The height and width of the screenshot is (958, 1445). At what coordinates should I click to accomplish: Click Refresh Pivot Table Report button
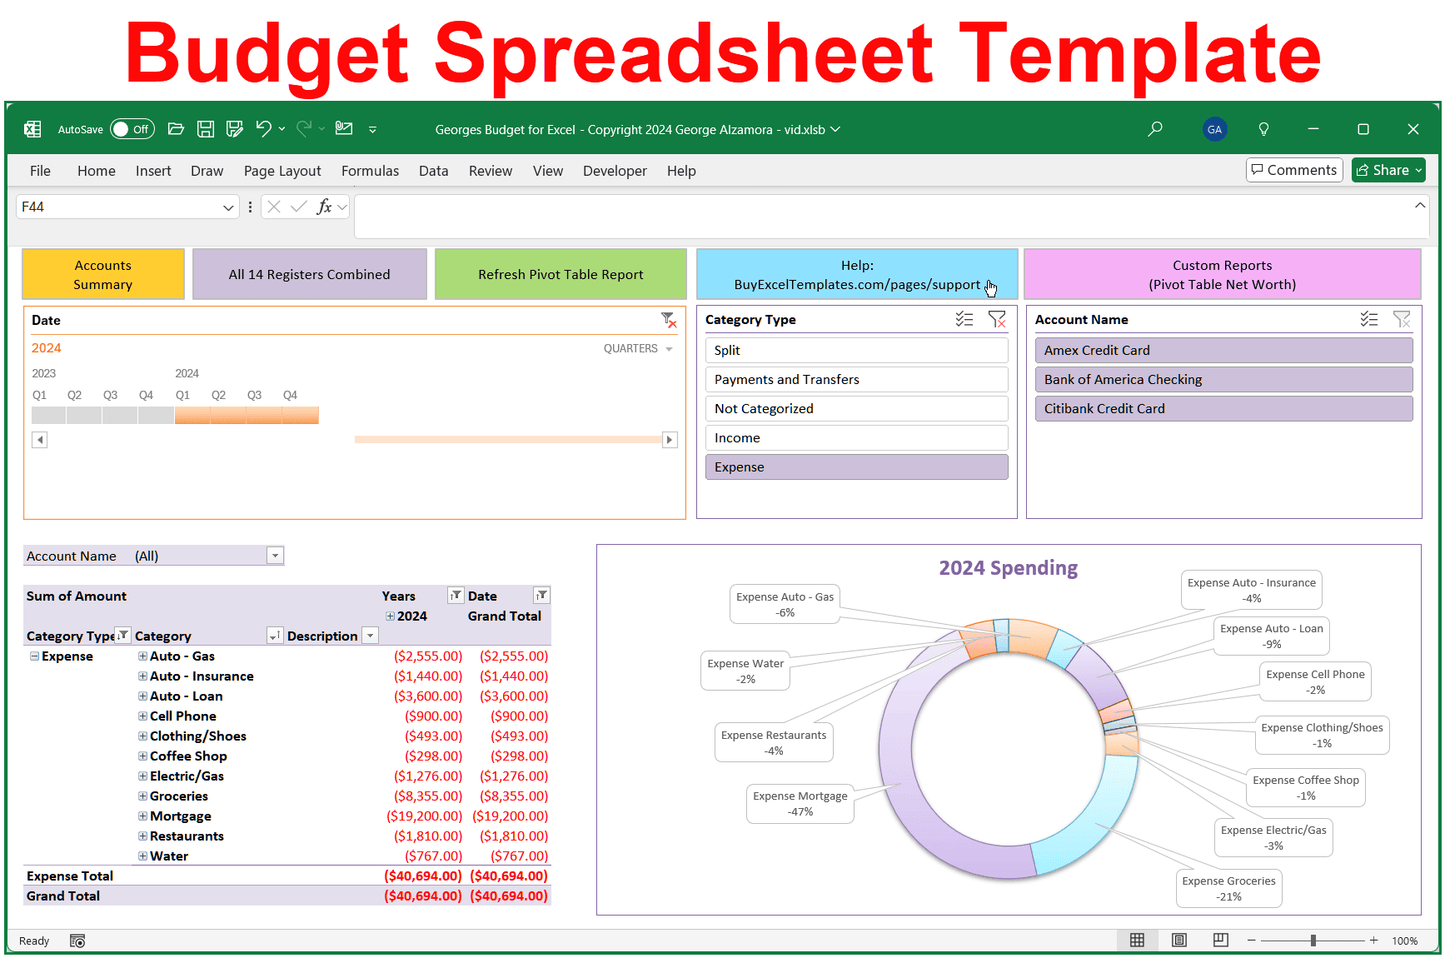pos(560,274)
